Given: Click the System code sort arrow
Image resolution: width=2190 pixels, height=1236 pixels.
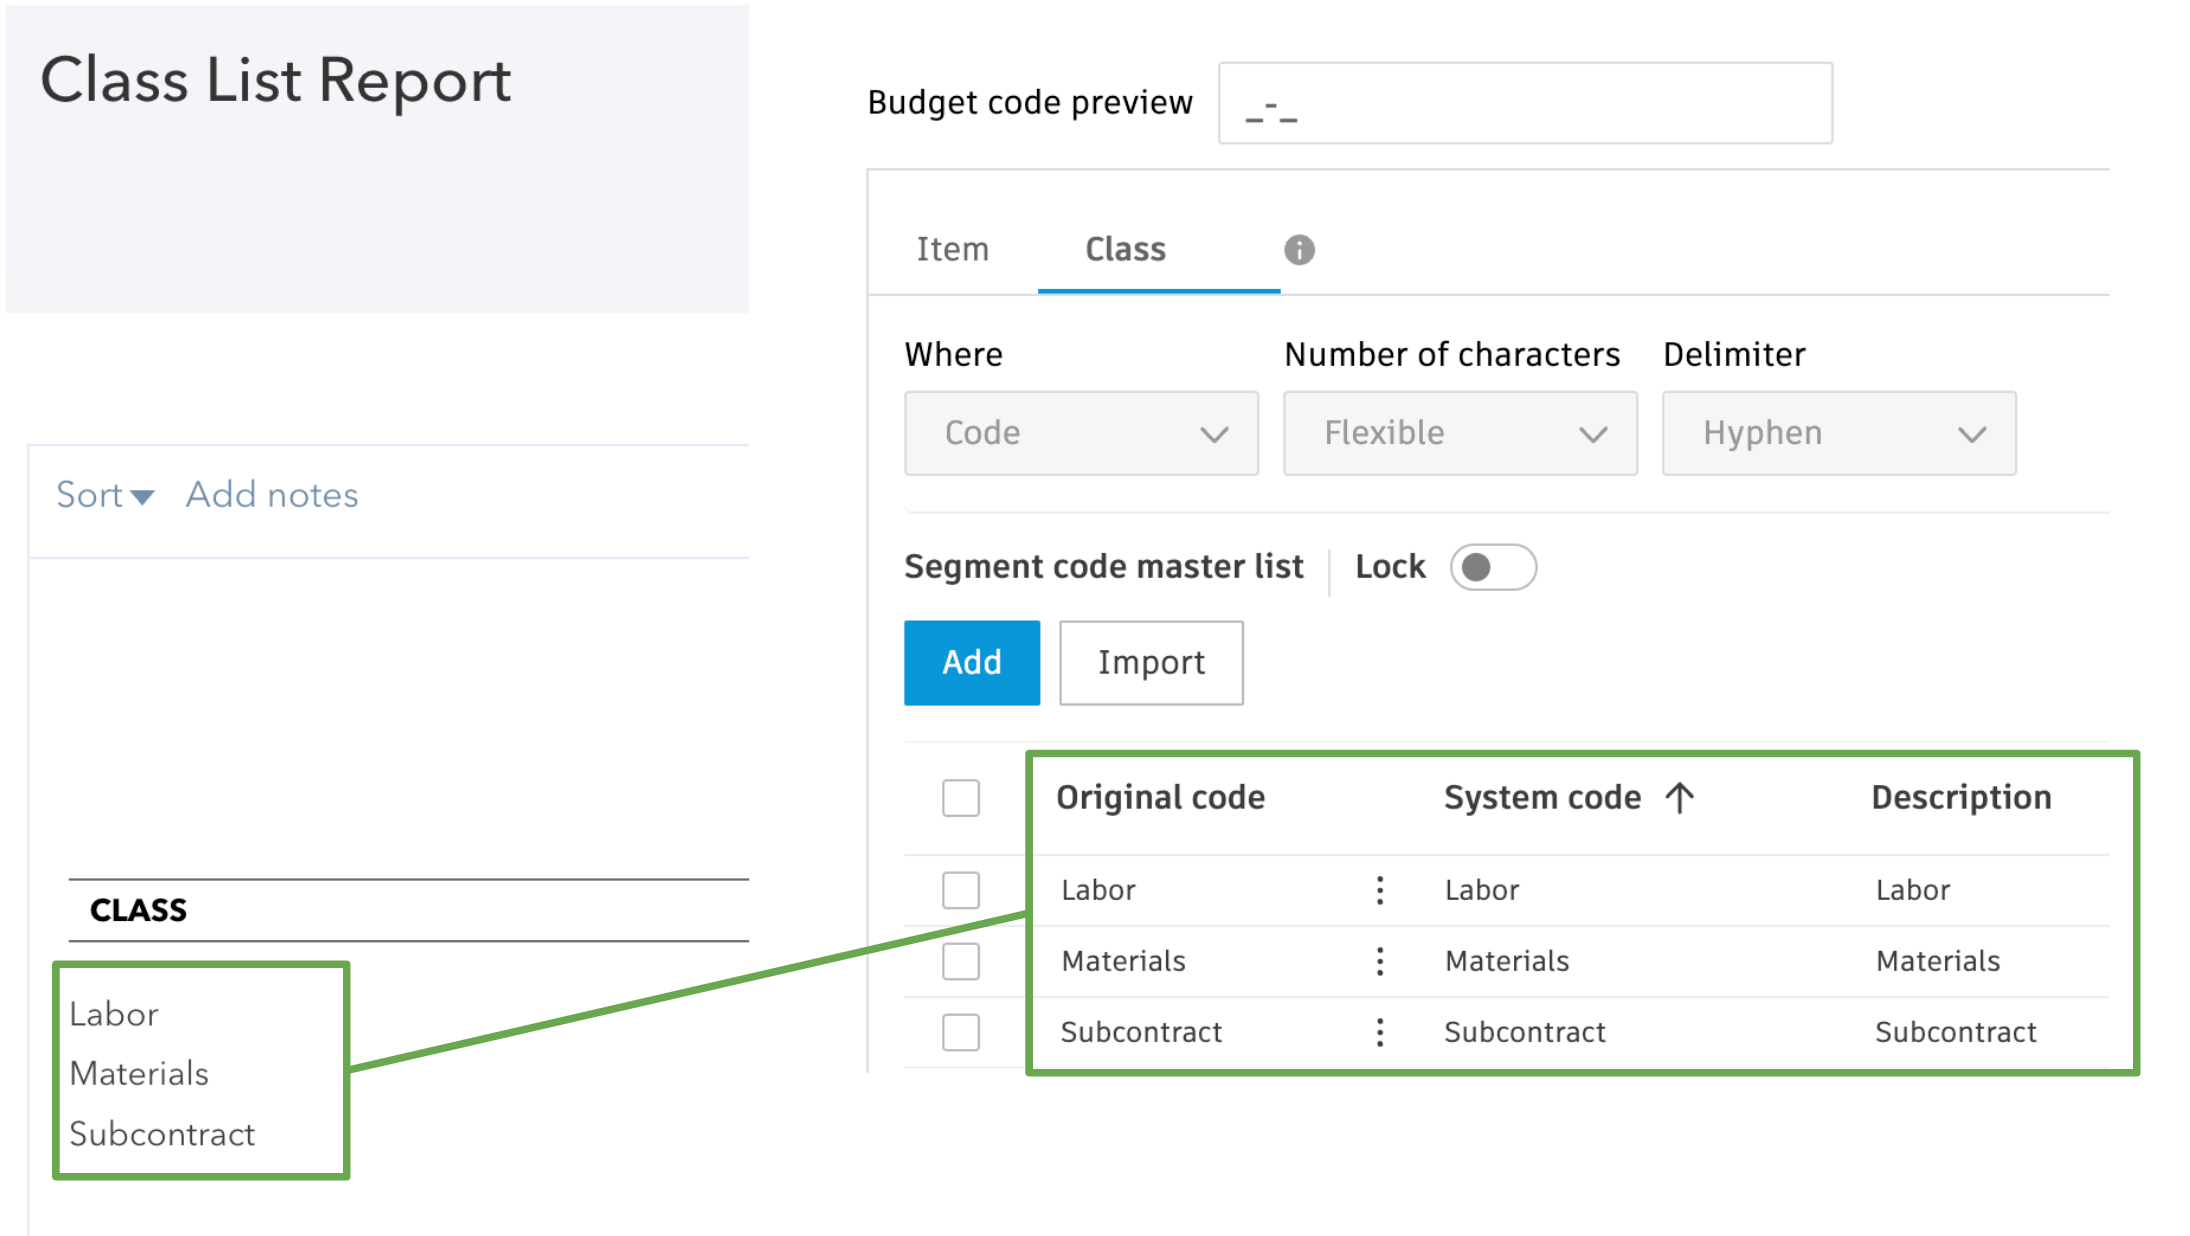Looking at the screenshot, I should (x=1680, y=798).
